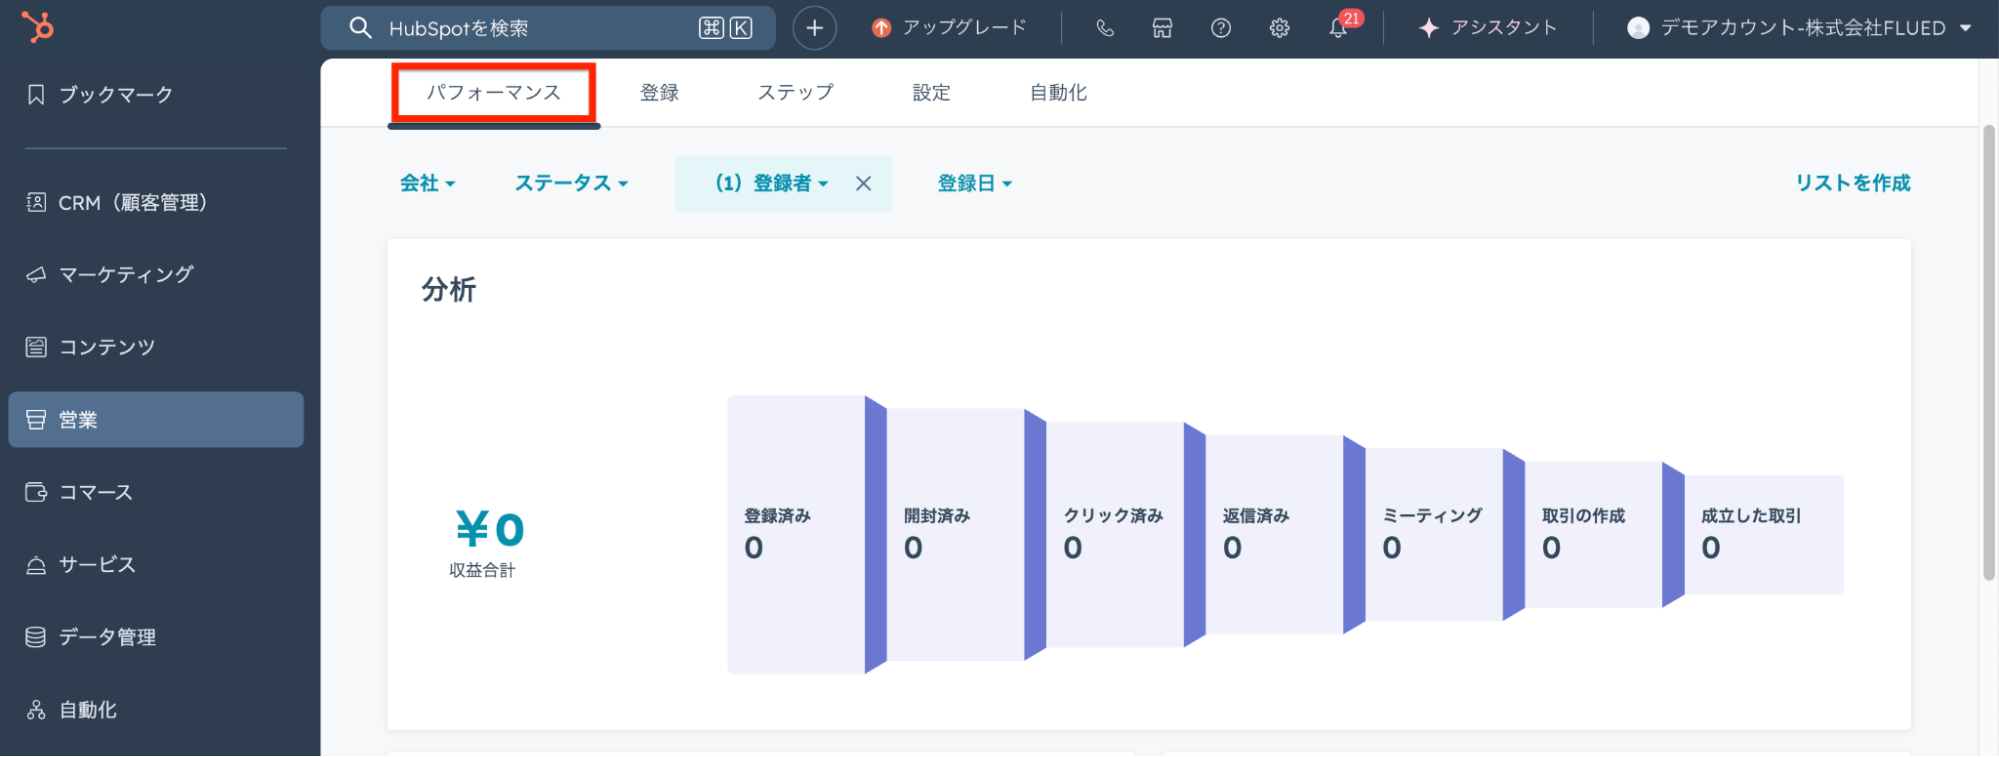Remove the 登録者 filter with X
Image resolution: width=1999 pixels, height=757 pixels.
(864, 183)
